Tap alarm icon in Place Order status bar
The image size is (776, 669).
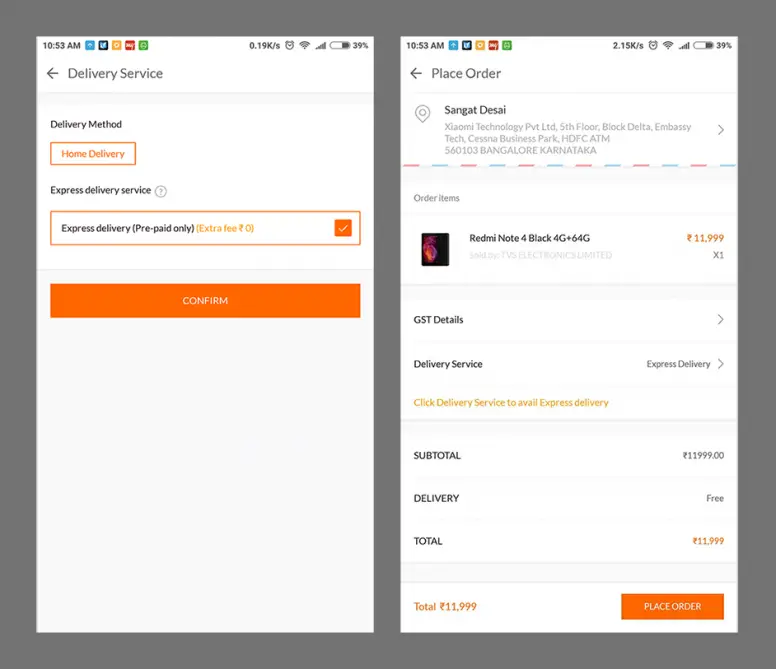653,46
